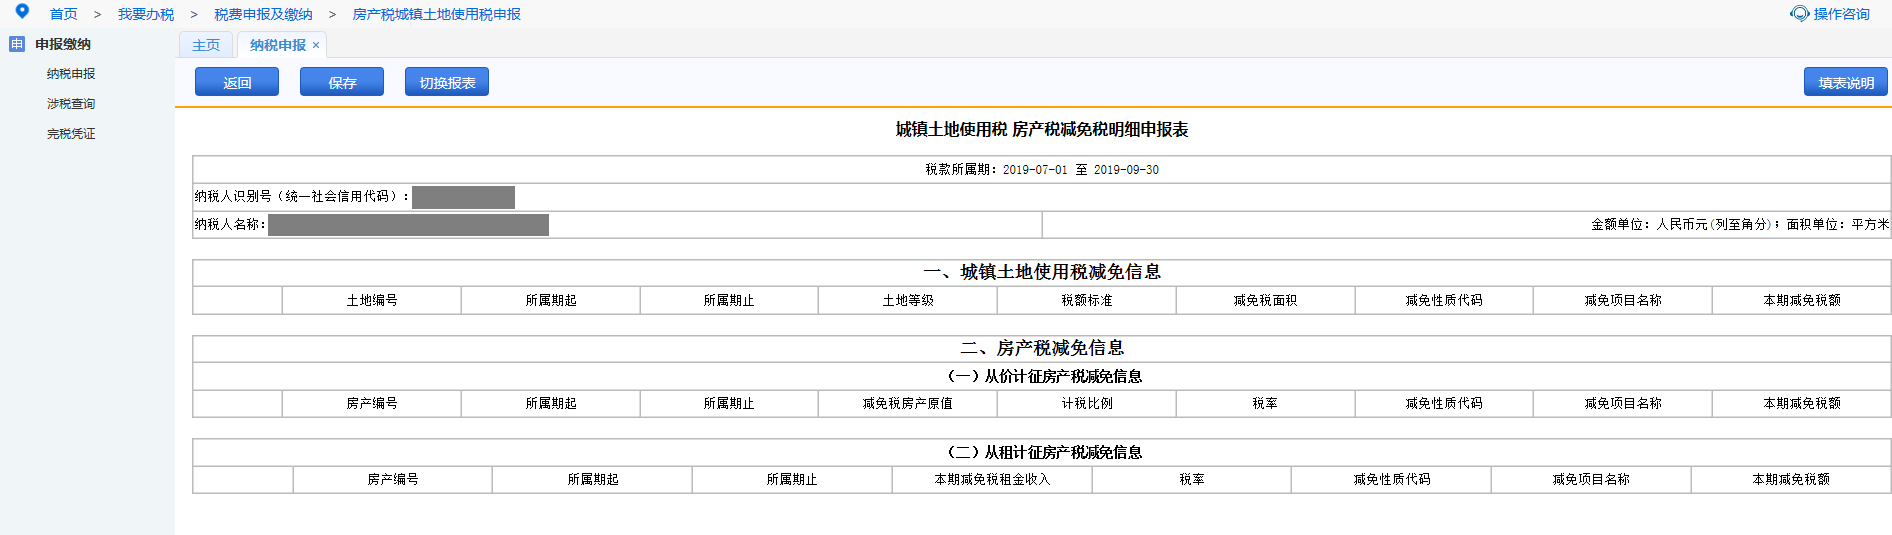Open 我要办税 breadcrumb link

click(146, 14)
